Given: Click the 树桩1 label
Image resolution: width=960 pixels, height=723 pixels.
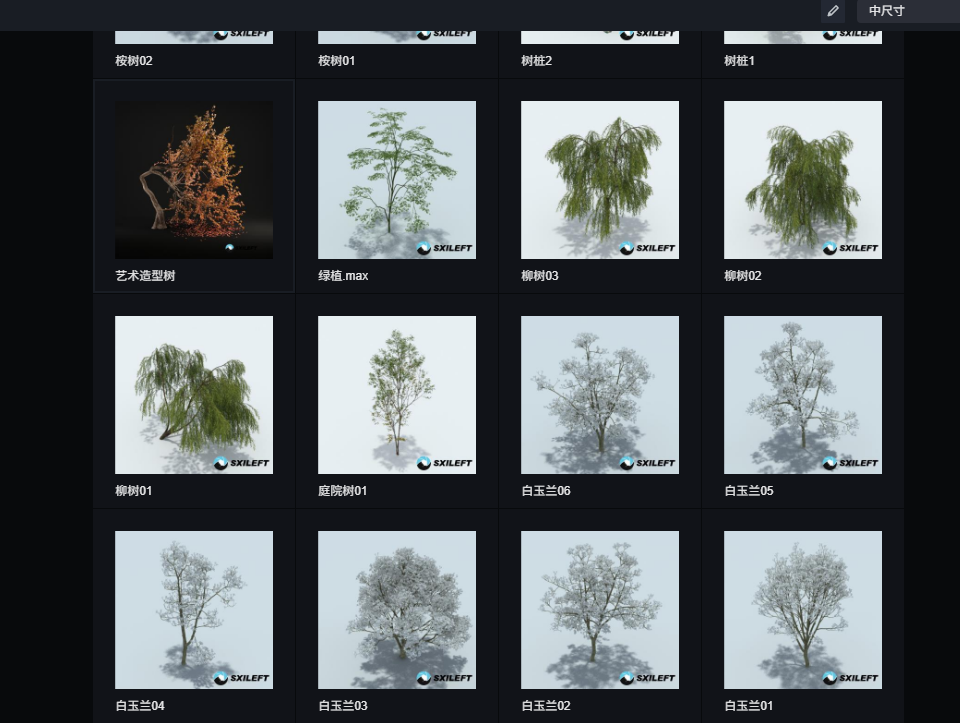Looking at the screenshot, I should tap(739, 61).
